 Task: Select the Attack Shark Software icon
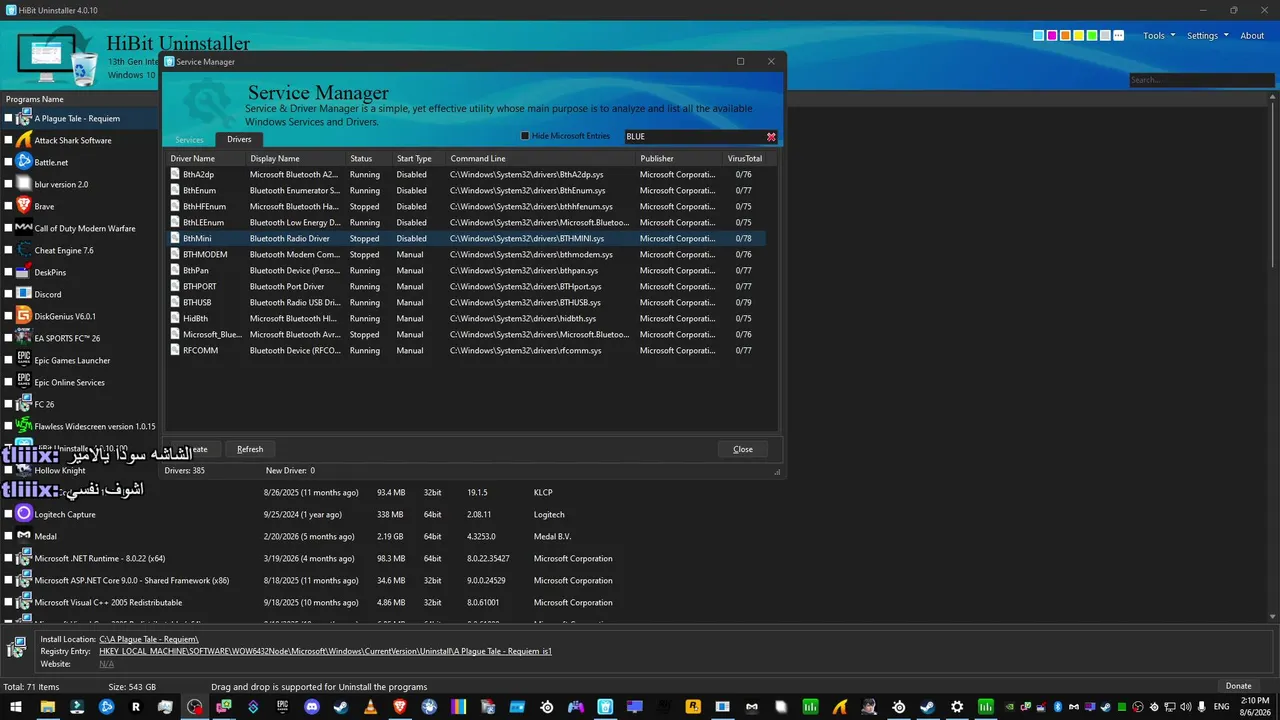[24, 140]
